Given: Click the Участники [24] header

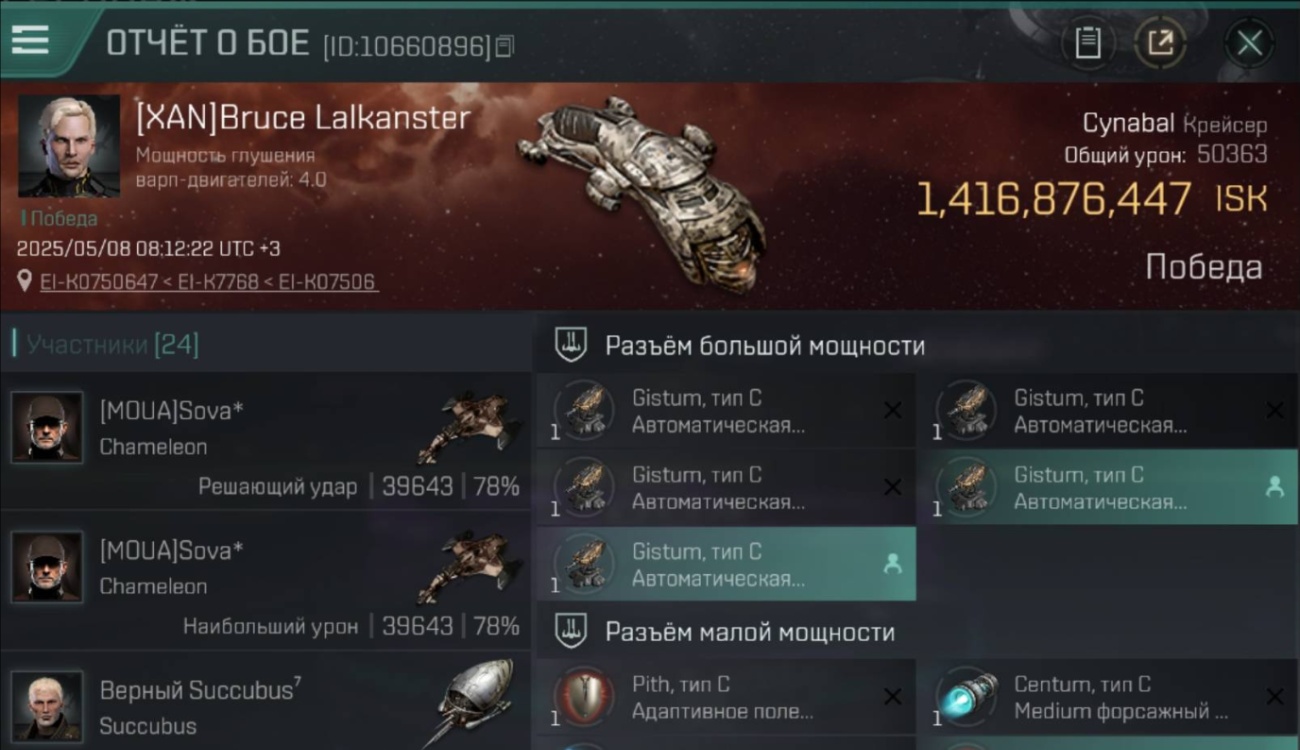Looking at the screenshot, I should tap(112, 345).
